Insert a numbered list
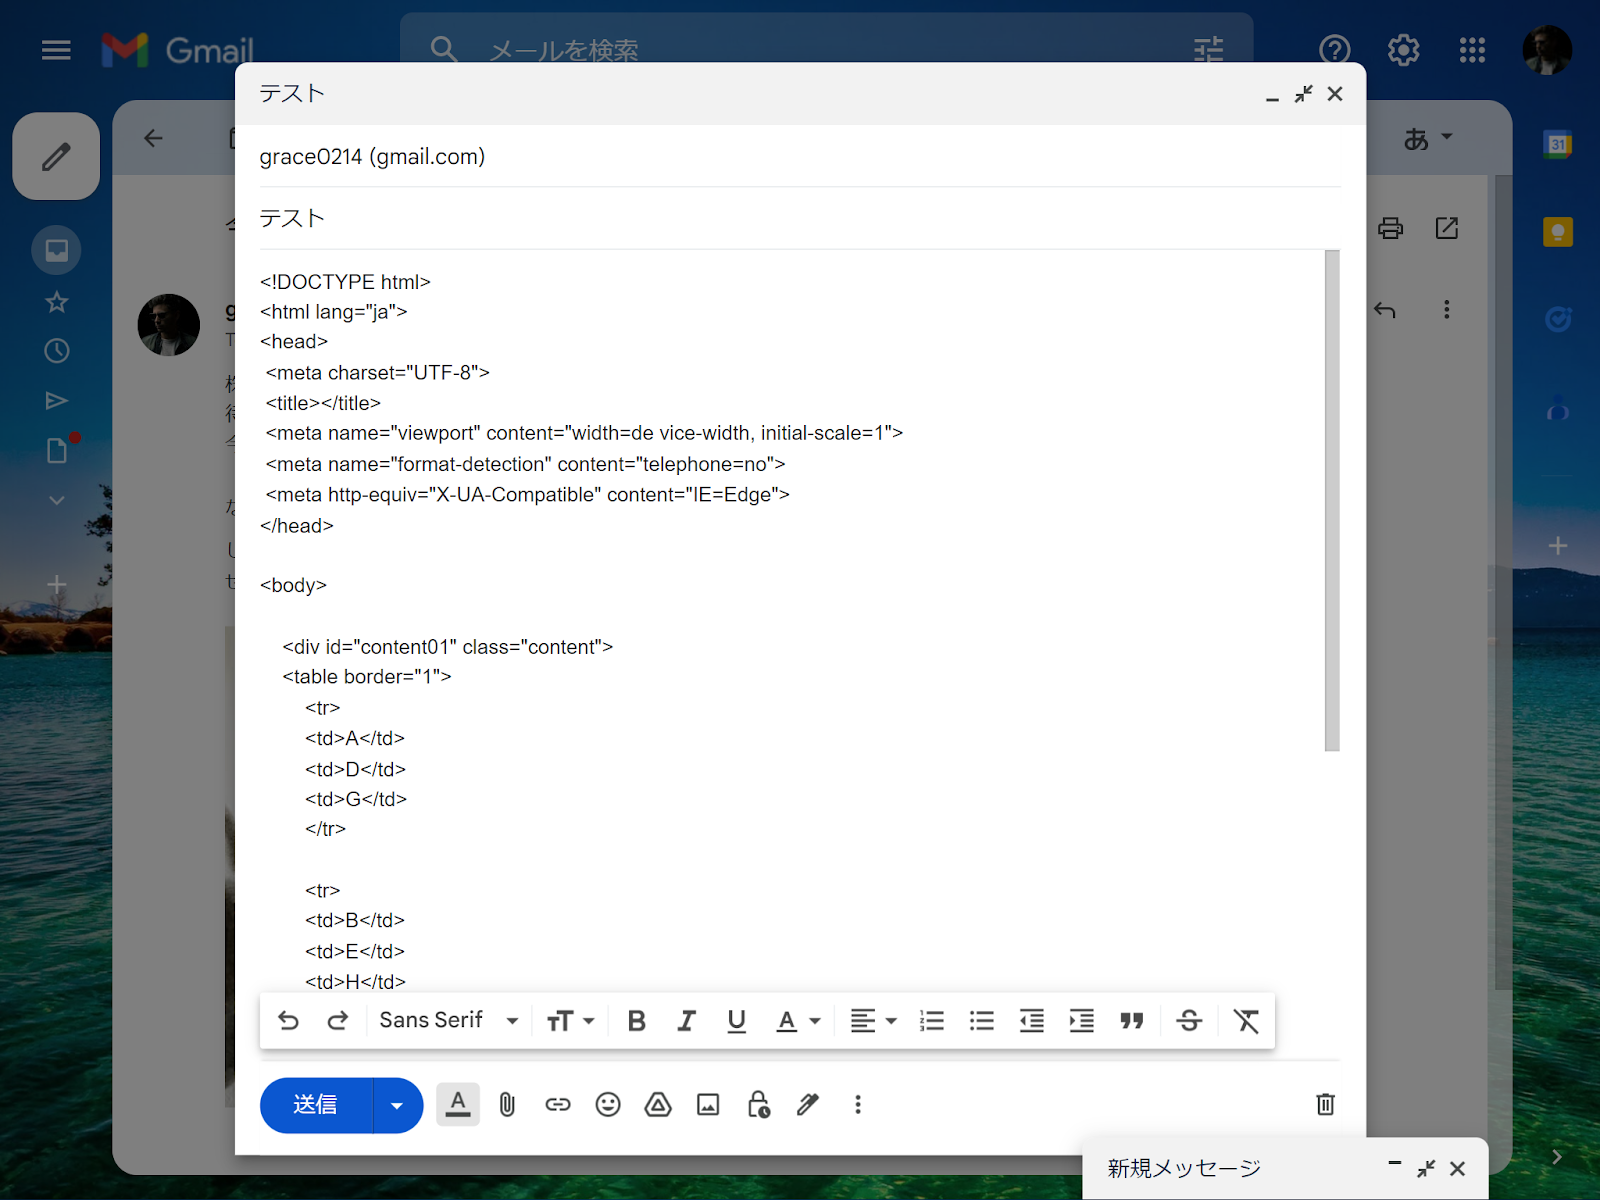 [x=932, y=1021]
